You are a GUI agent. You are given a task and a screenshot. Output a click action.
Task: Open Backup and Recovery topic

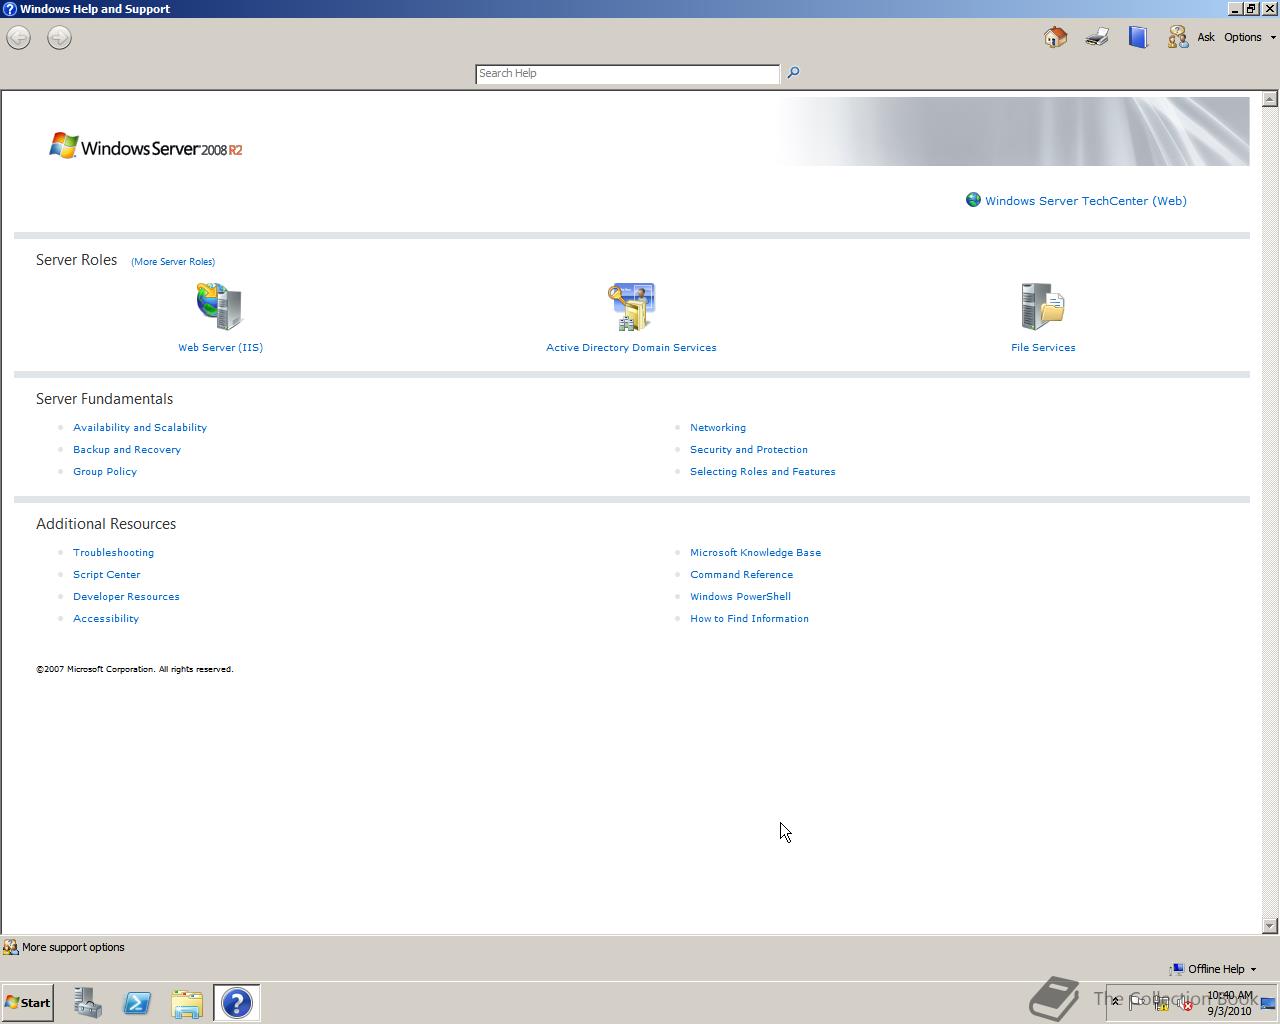click(x=127, y=450)
